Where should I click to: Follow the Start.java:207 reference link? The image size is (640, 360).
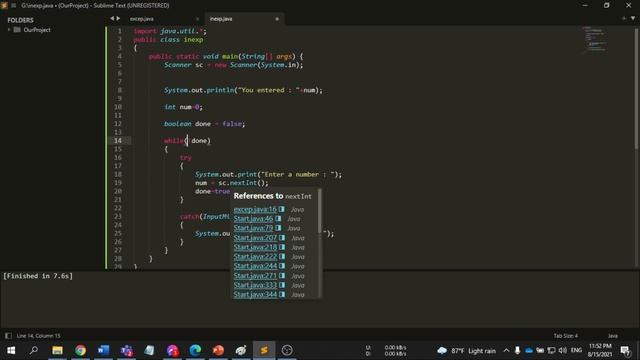pyautogui.click(x=255, y=238)
